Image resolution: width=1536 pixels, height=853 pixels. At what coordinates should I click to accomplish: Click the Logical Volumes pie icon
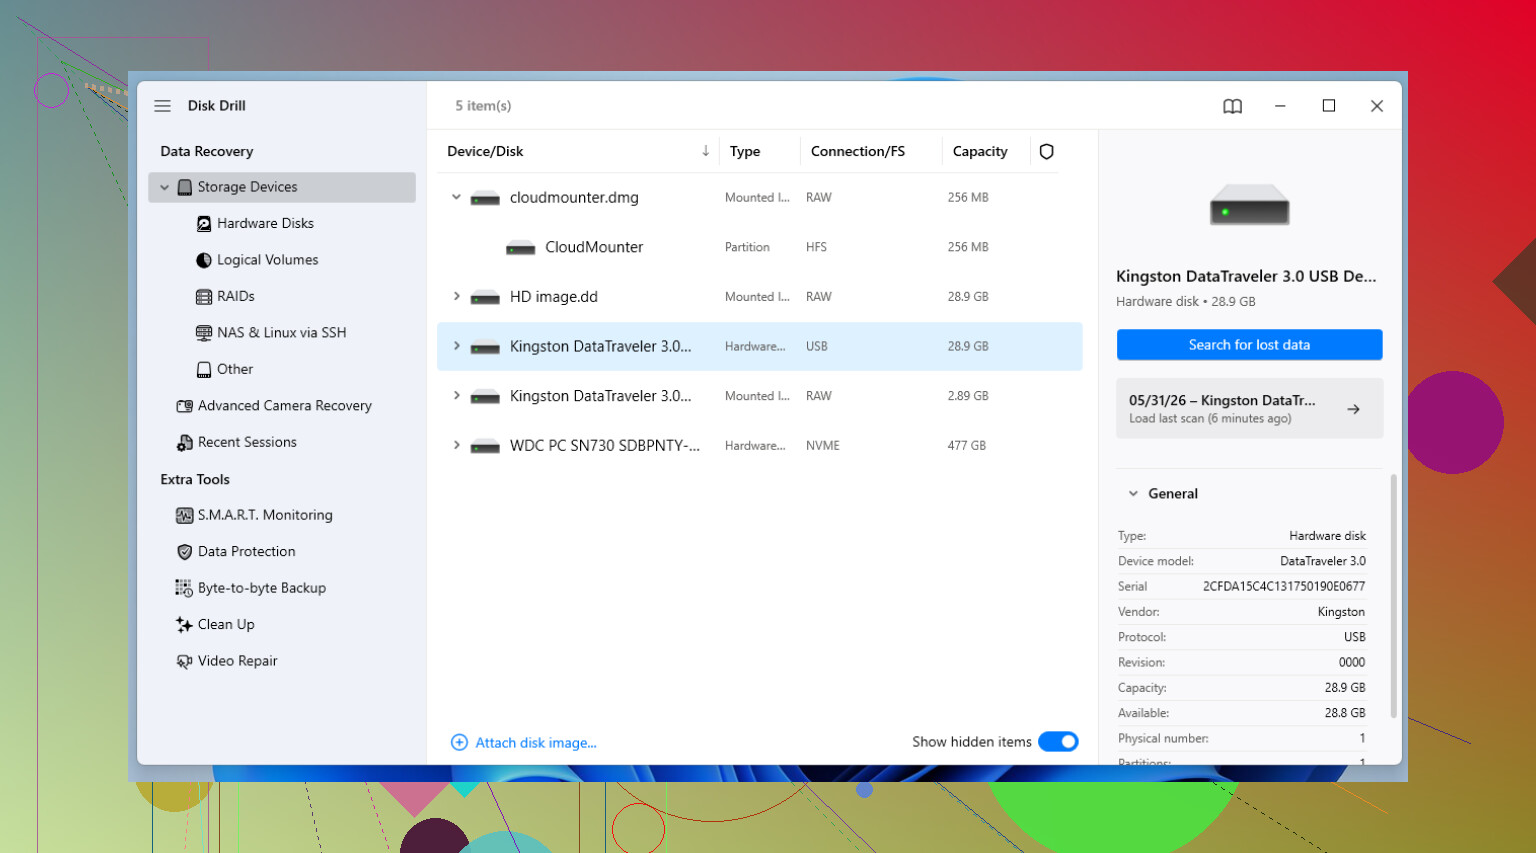coord(204,260)
